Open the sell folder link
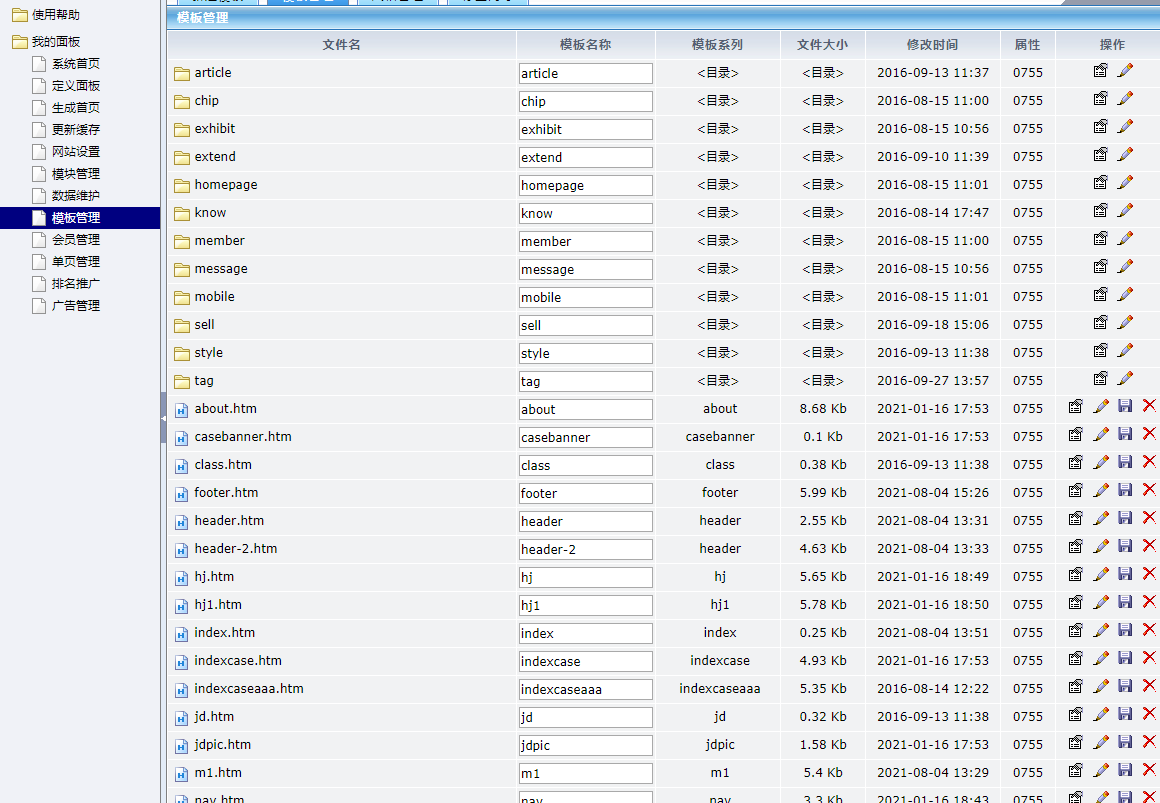The height and width of the screenshot is (803, 1160). [204, 325]
